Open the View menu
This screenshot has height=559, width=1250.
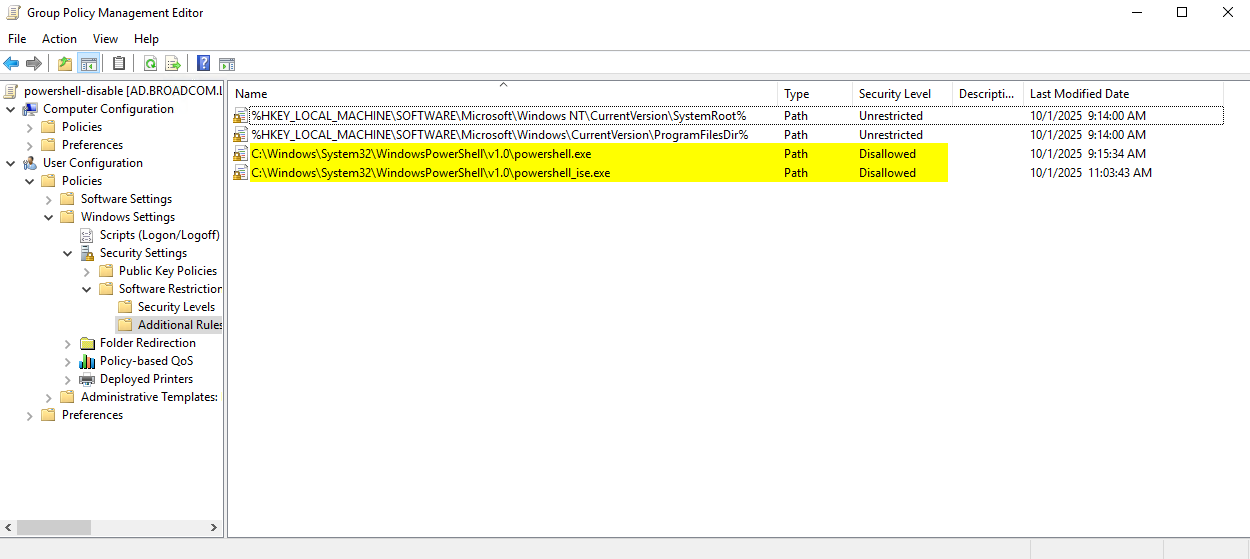105,39
